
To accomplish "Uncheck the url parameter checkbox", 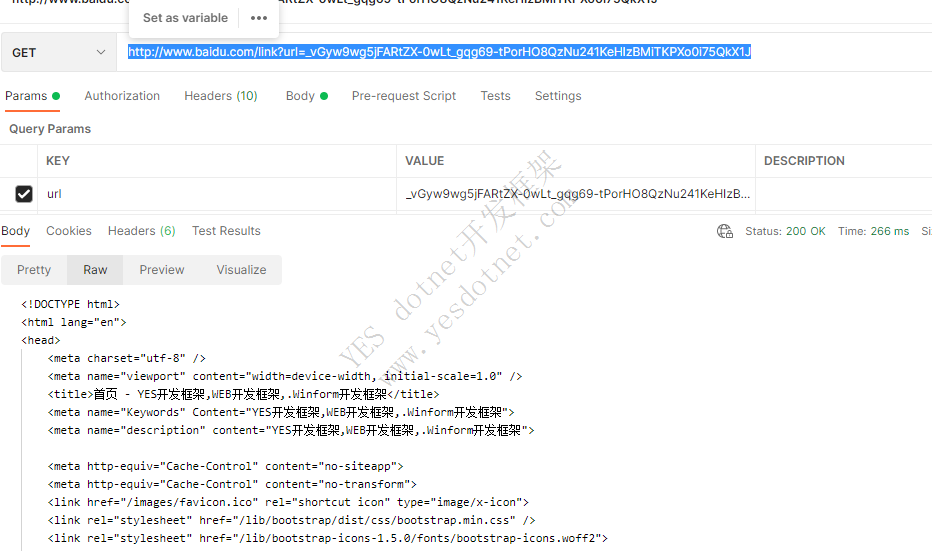I will click(x=24, y=194).
